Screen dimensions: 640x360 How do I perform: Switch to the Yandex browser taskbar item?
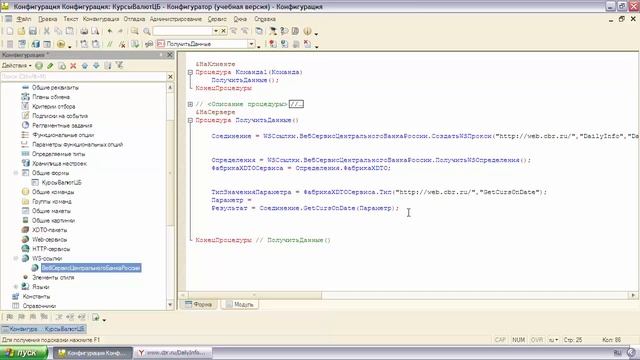173,353
